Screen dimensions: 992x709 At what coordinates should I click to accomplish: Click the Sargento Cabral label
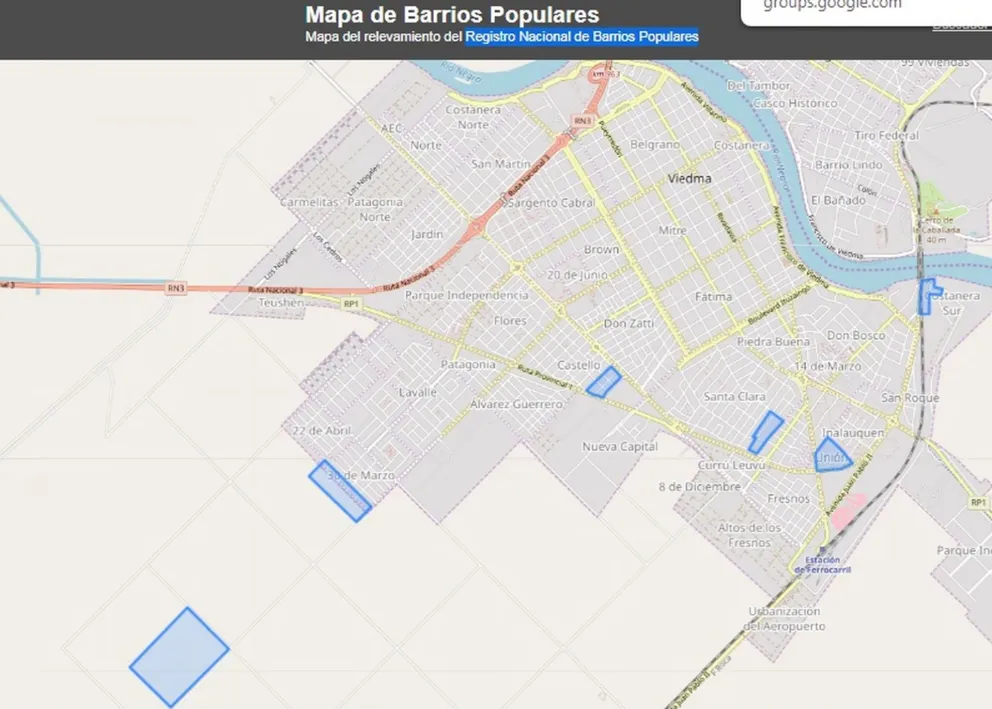tap(551, 203)
